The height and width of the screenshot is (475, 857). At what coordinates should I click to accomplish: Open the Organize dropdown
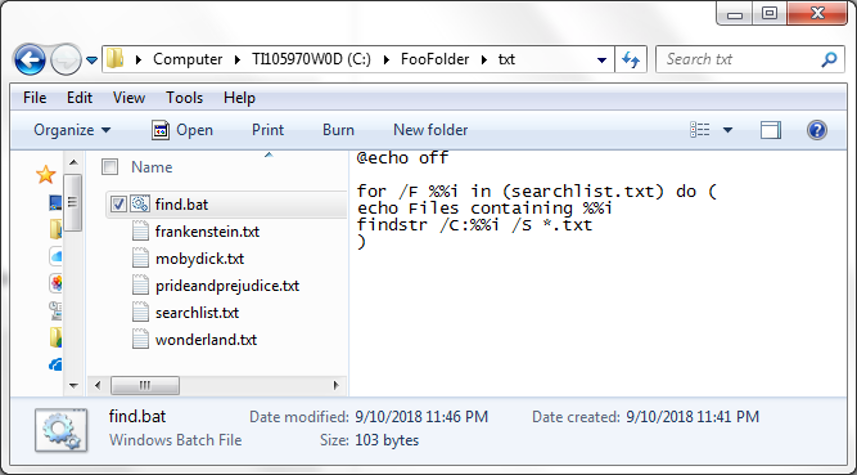[x=72, y=130]
